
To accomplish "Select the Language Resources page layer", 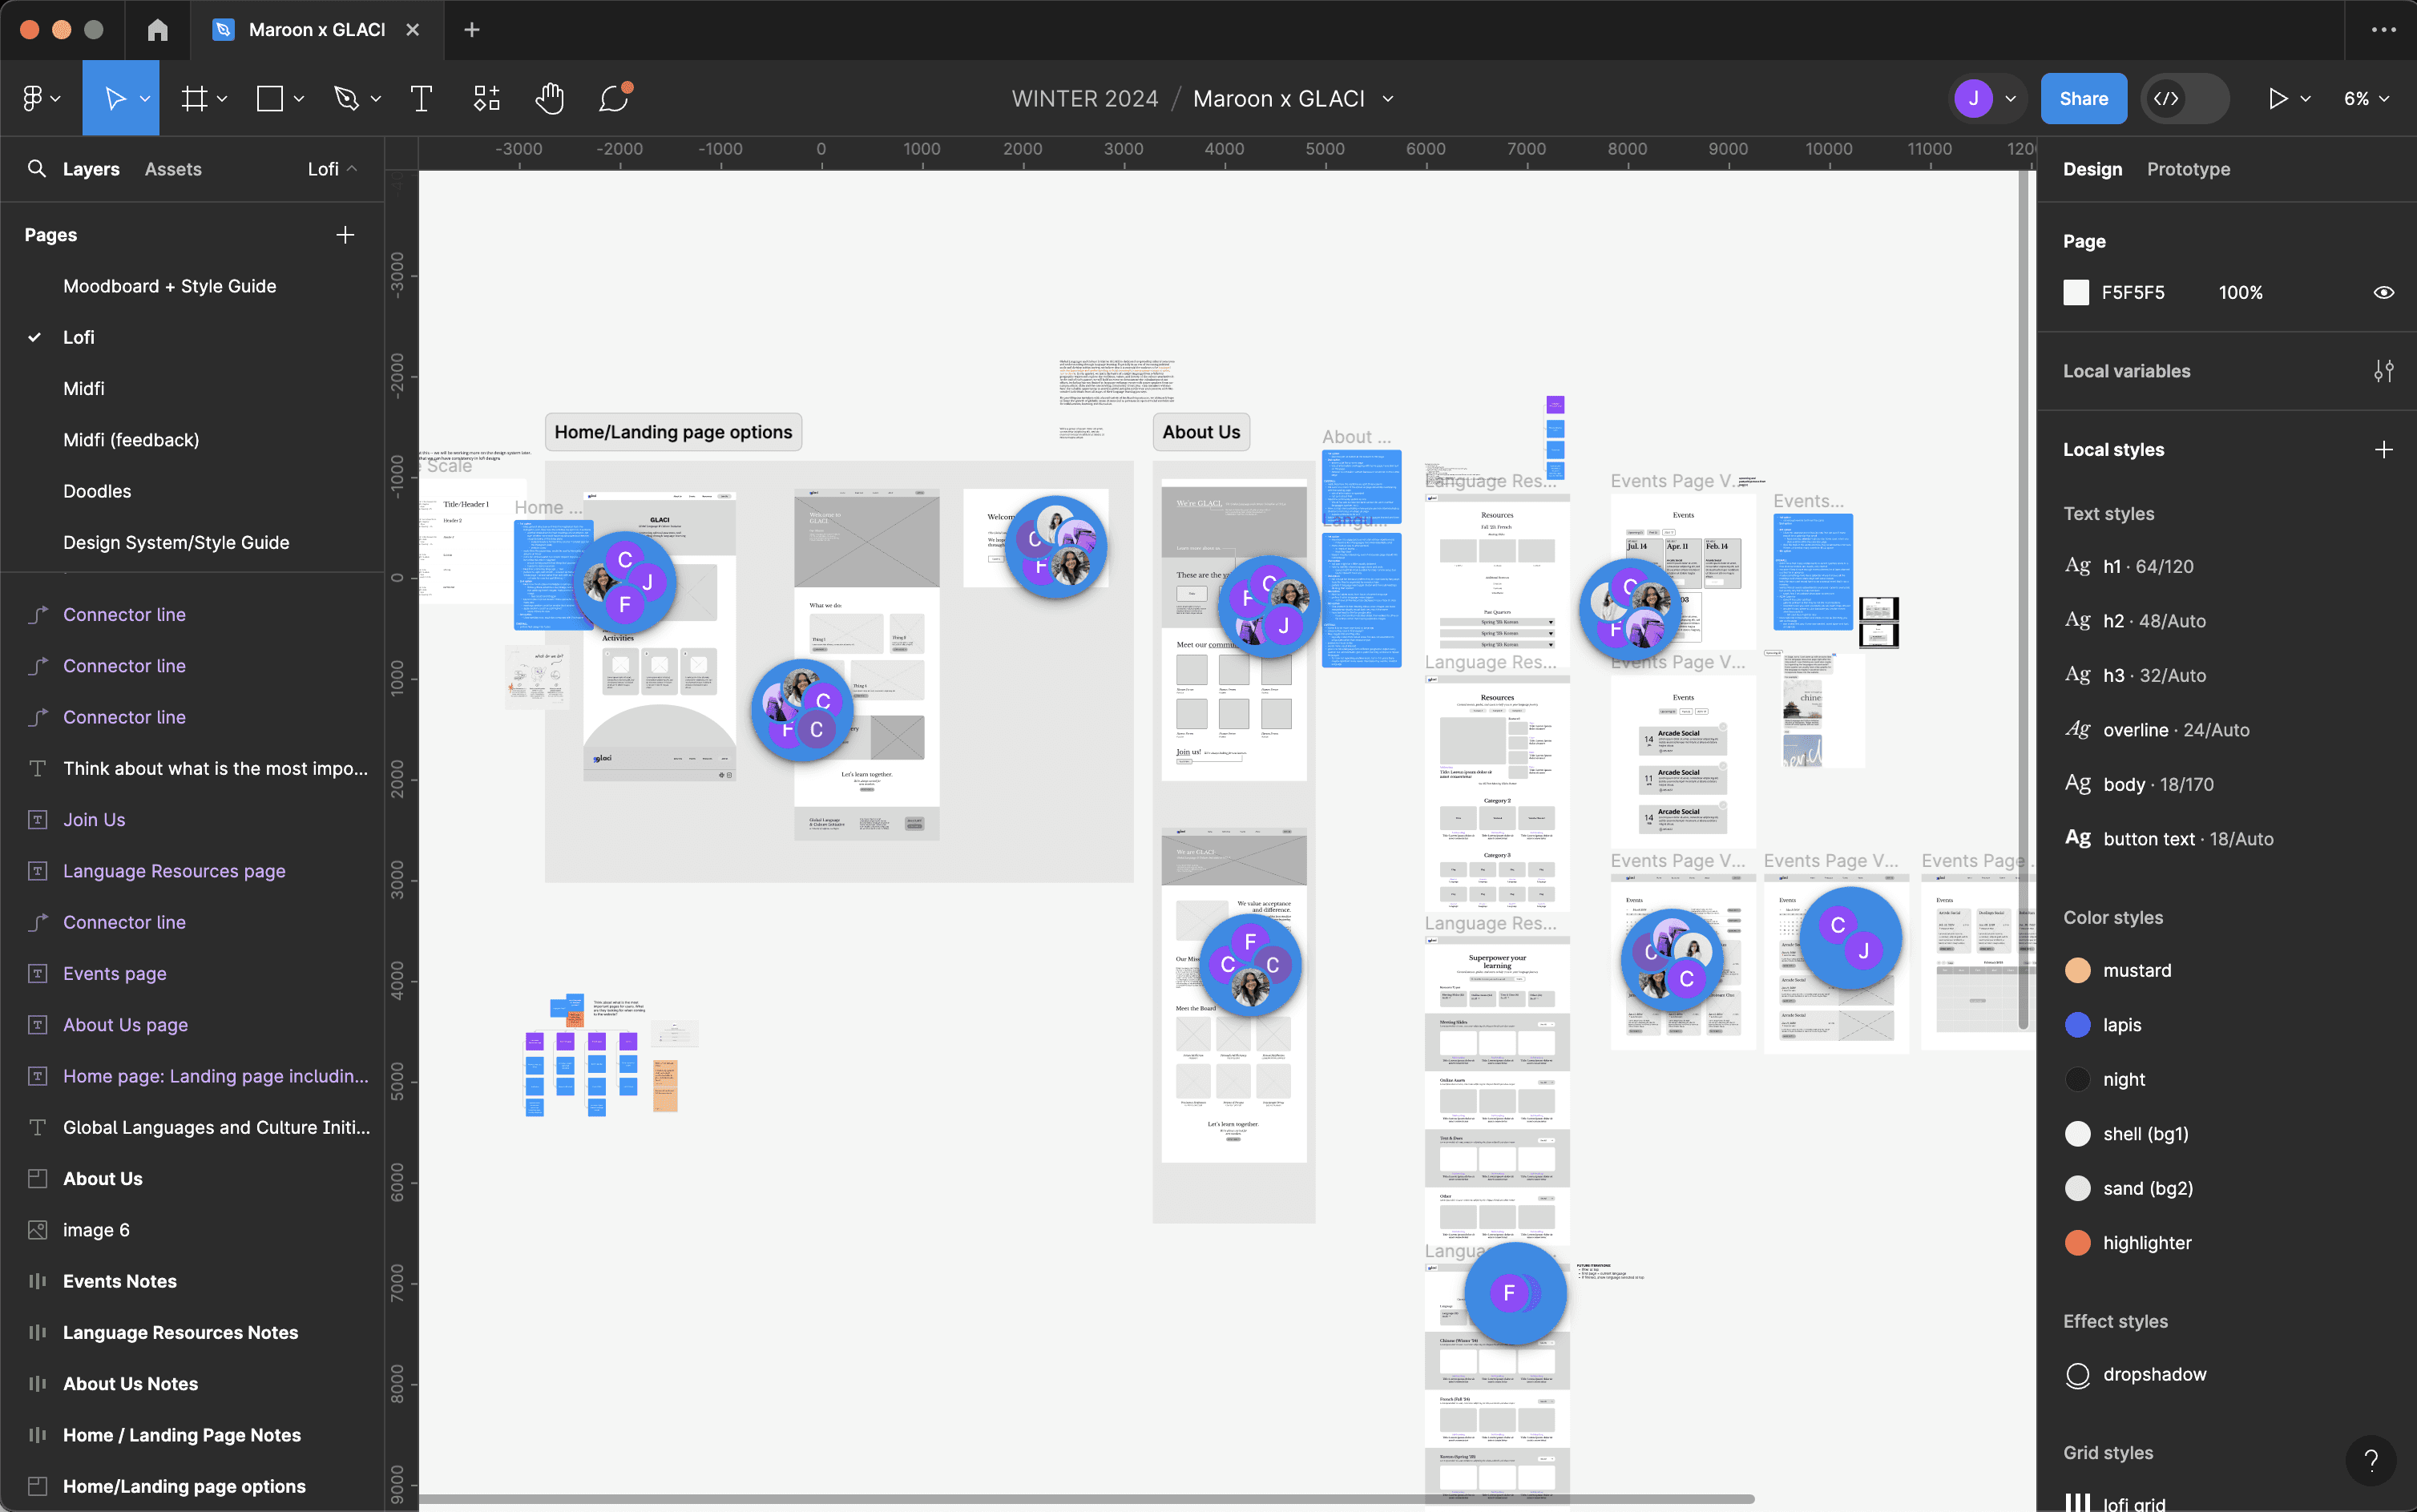I will click(174, 871).
